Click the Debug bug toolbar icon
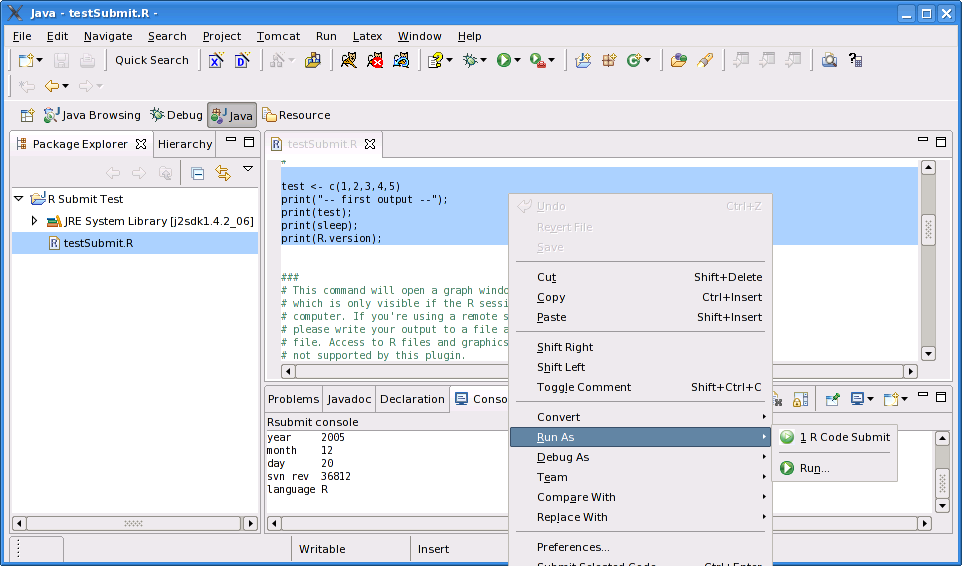 tap(470, 60)
